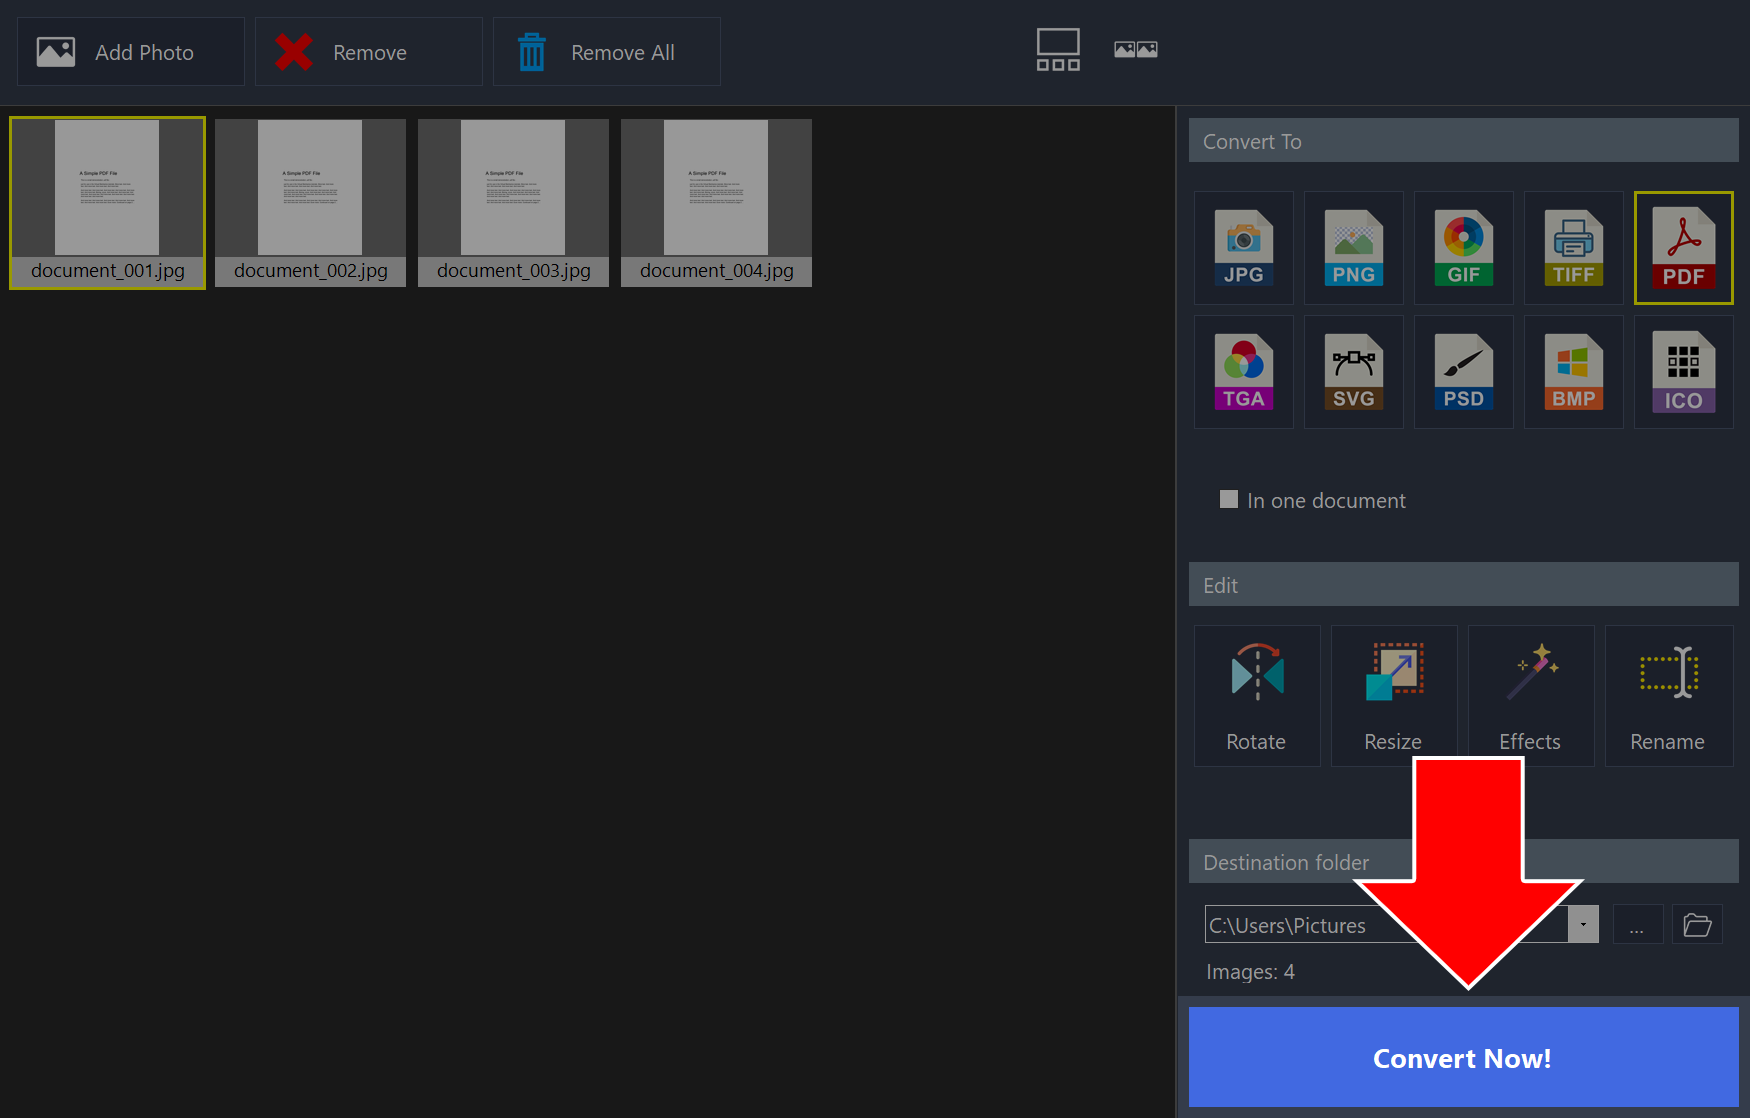Image resolution: width=1750 pixels, height=1118 pixels.
Task: Click Add Photo button
Action: 131,52
